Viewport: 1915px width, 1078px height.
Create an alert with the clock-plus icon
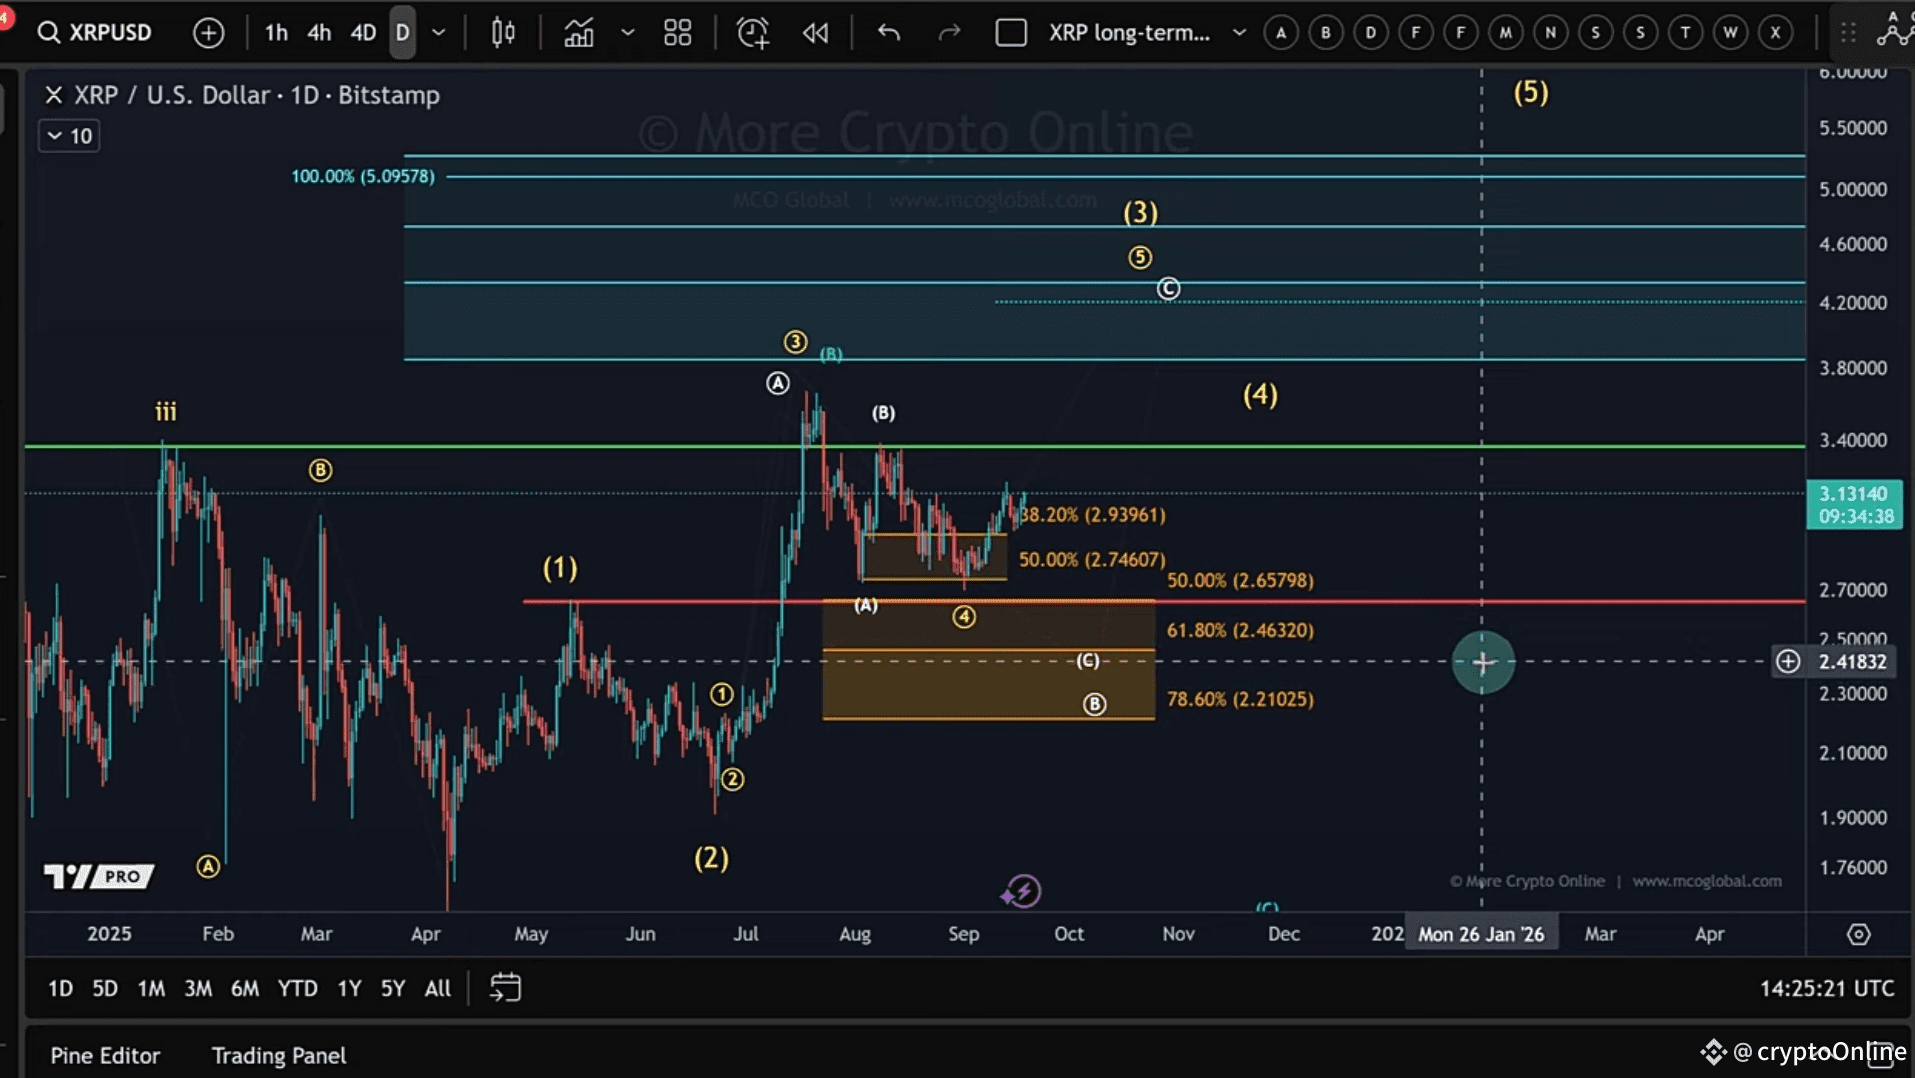click(752, 31)
